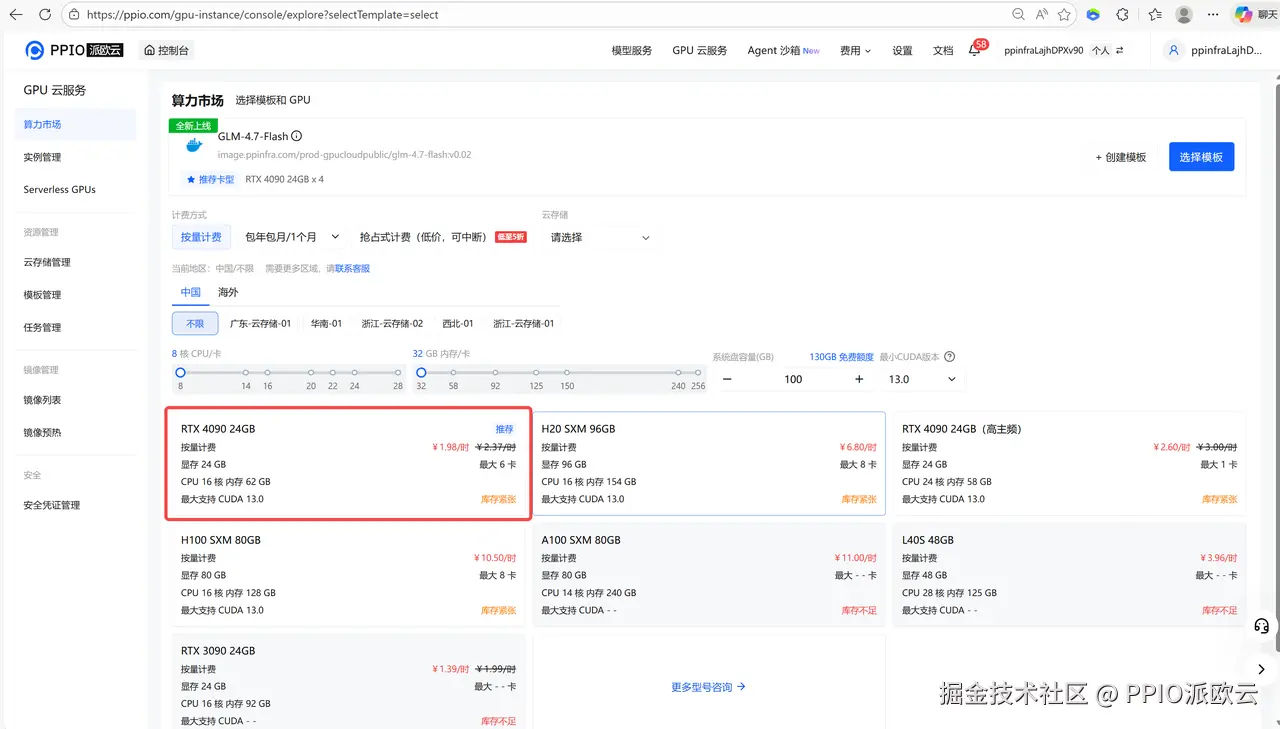This screenshot has height=729, width=1280.
Task: View site information via the address bar lock icon
Action: click(76, 15)
